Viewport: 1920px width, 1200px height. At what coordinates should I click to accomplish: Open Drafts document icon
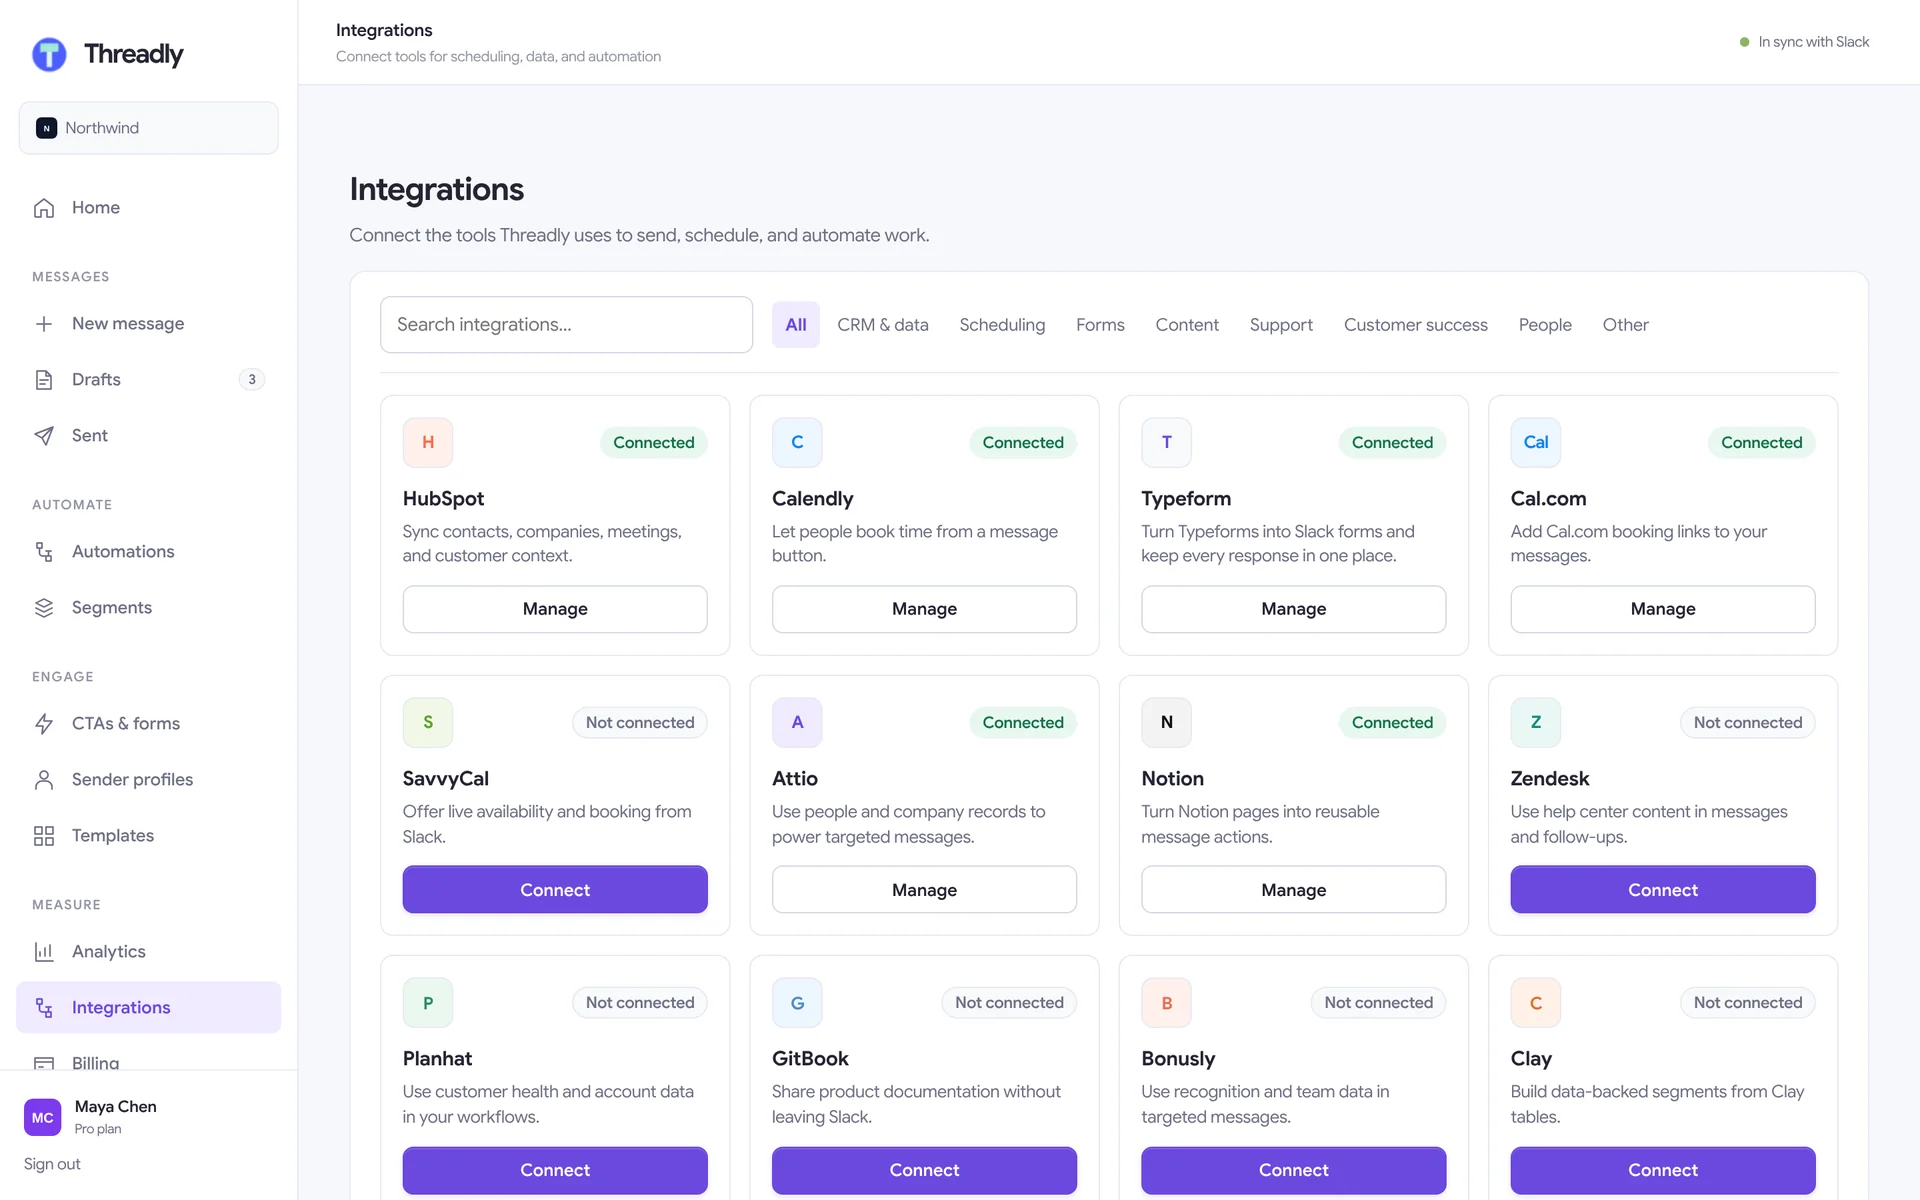point(44,380)
